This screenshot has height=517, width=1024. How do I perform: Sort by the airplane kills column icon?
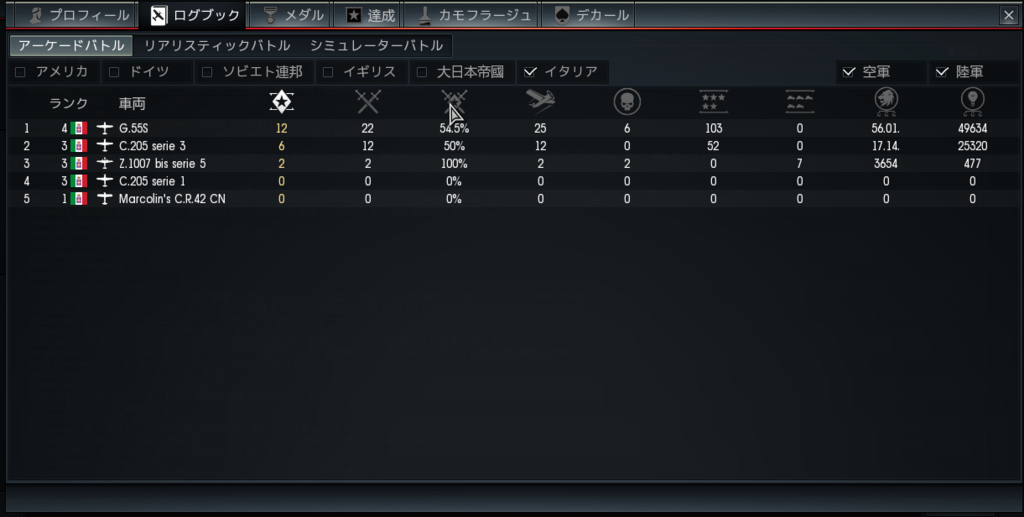click(x=540, y=102)
